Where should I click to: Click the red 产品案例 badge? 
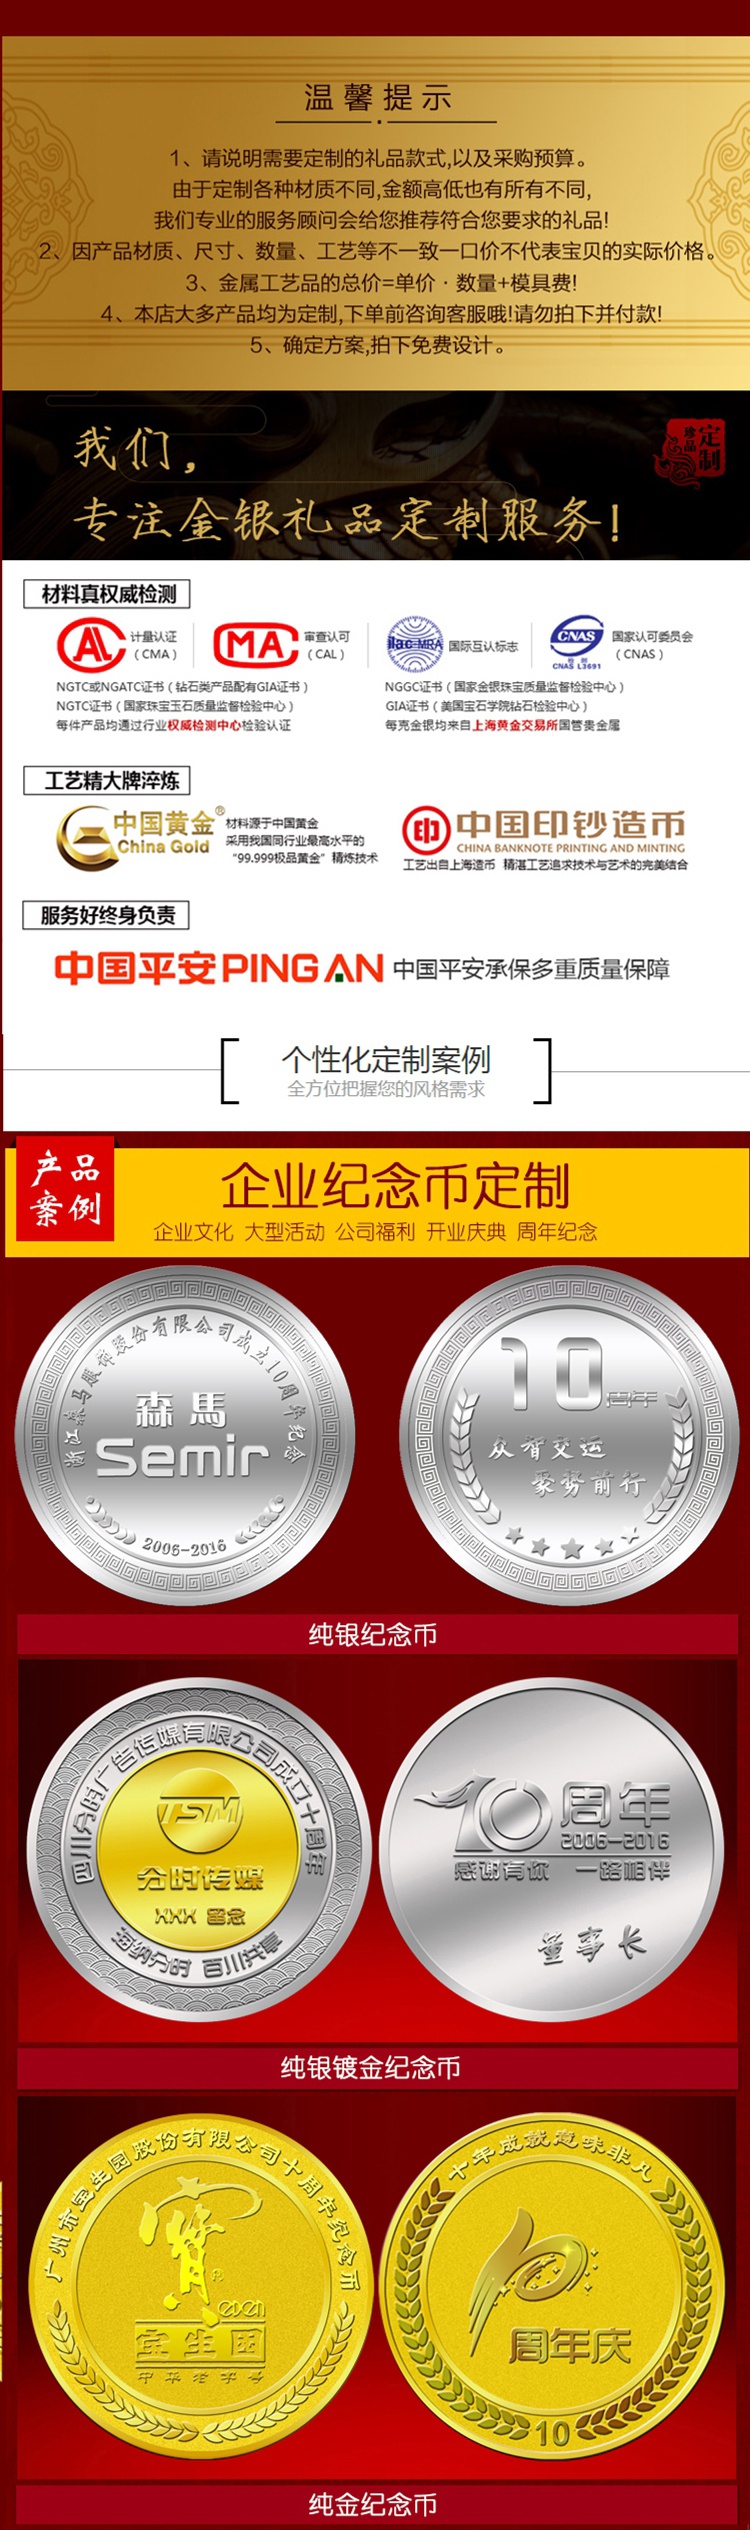(65, 1188)
